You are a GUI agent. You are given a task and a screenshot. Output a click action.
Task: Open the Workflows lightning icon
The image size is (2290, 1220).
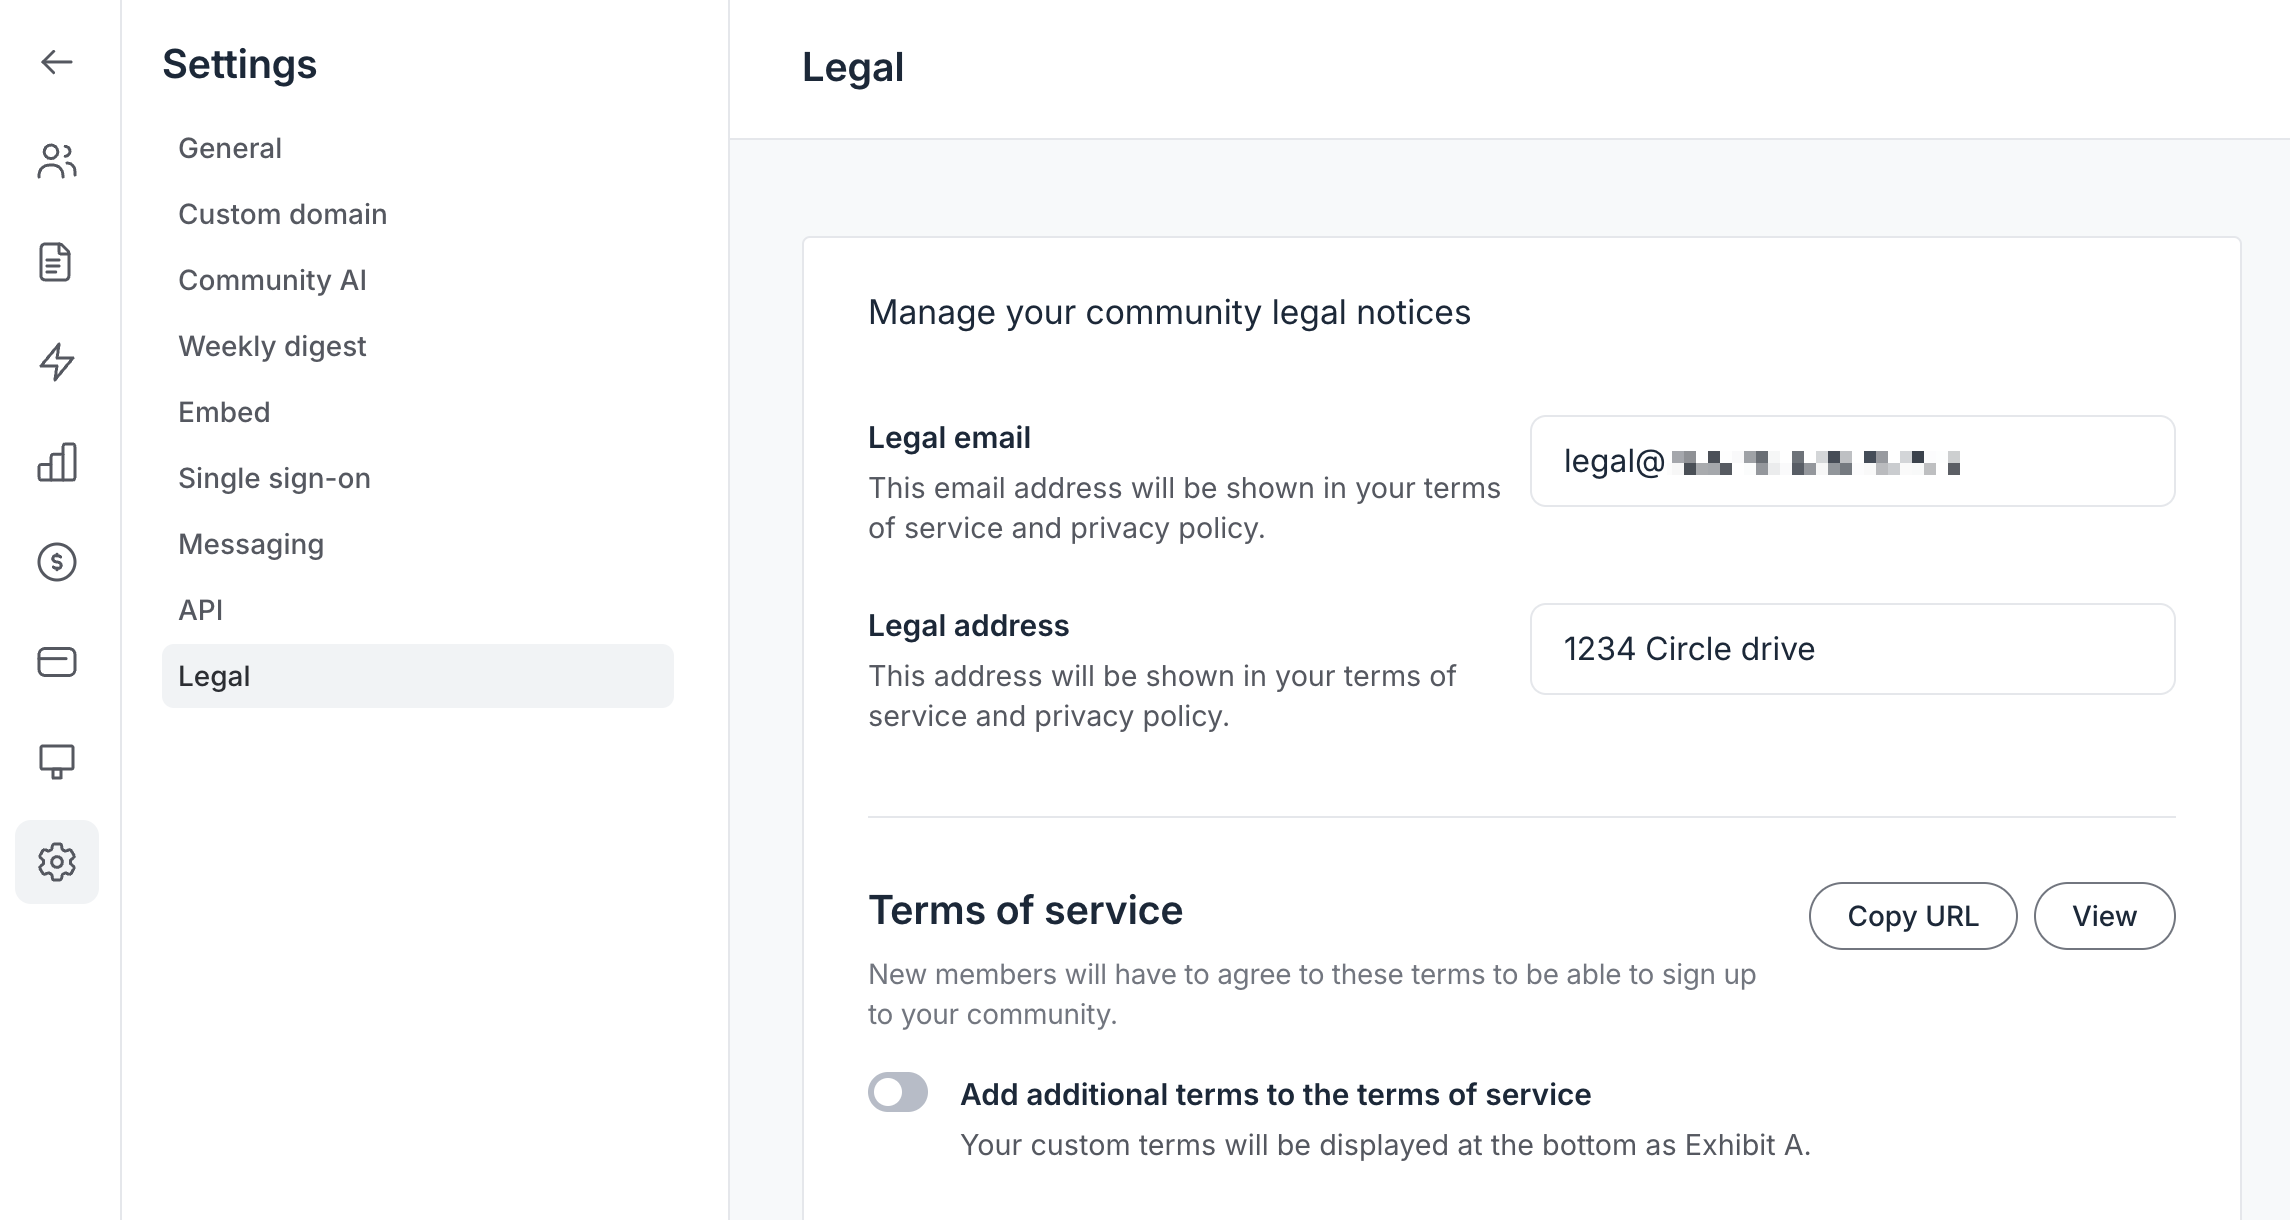[57, 362]
